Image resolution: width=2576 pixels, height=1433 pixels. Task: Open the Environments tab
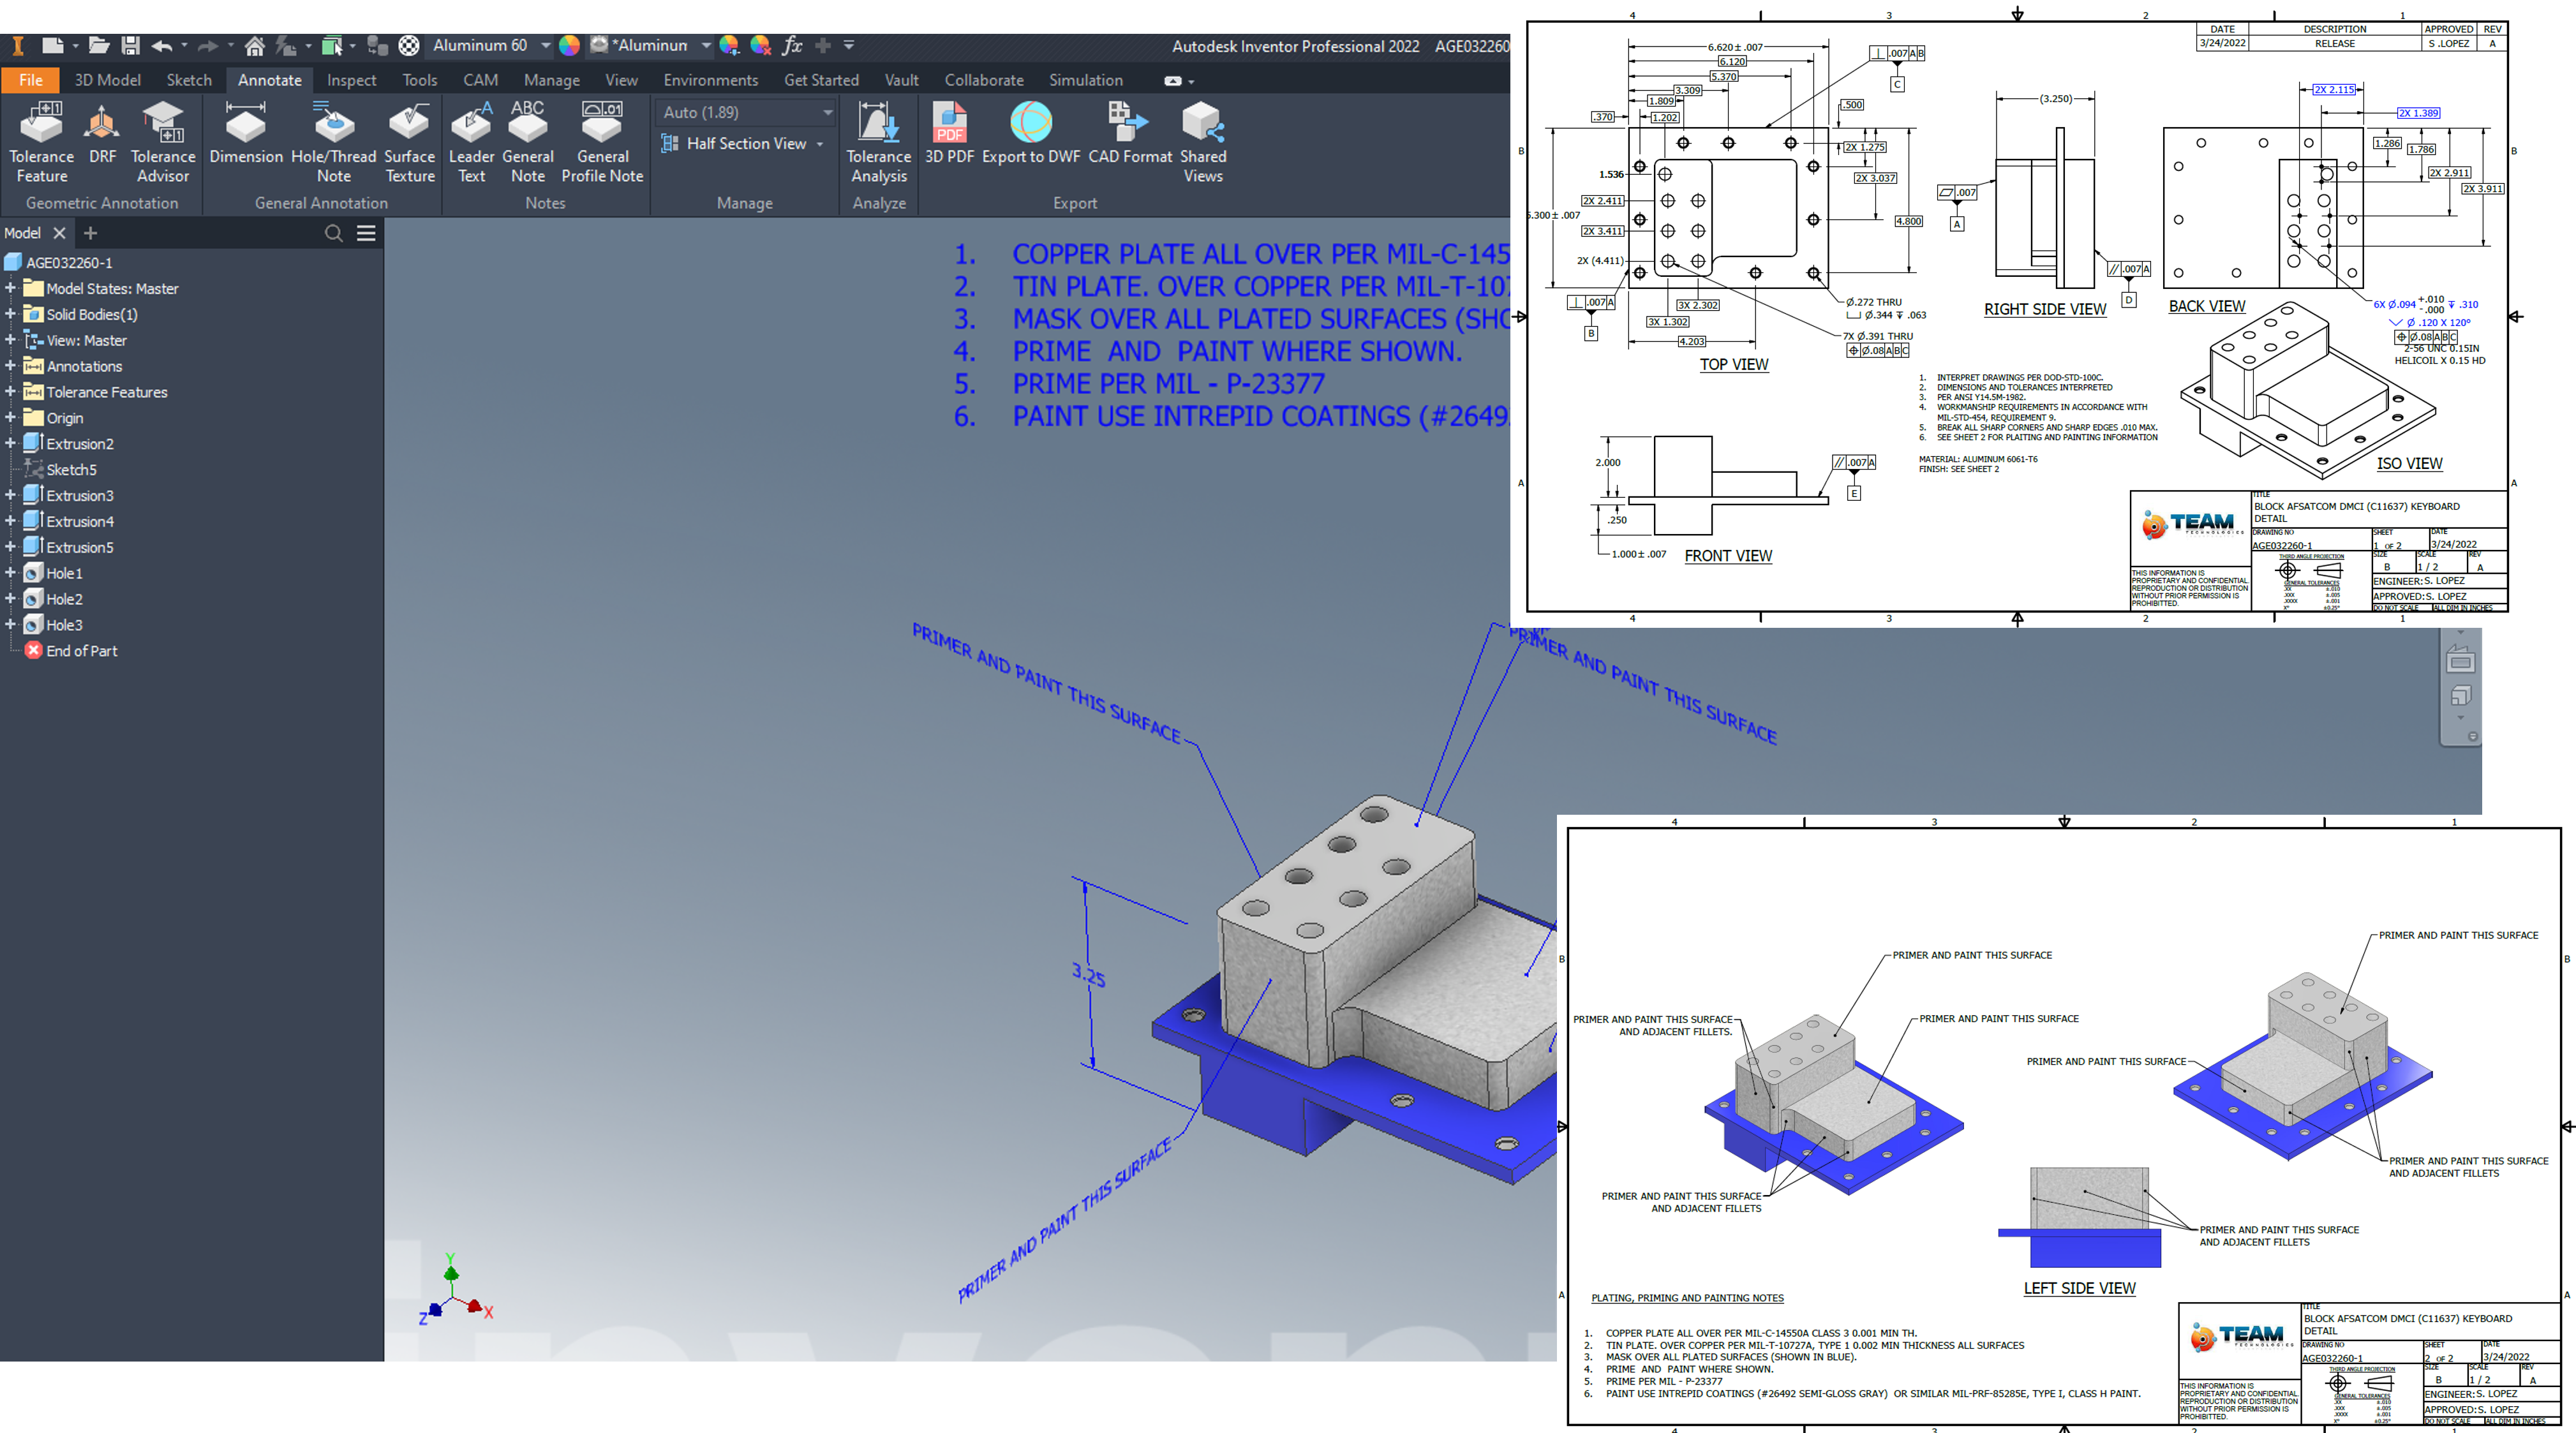711,80
